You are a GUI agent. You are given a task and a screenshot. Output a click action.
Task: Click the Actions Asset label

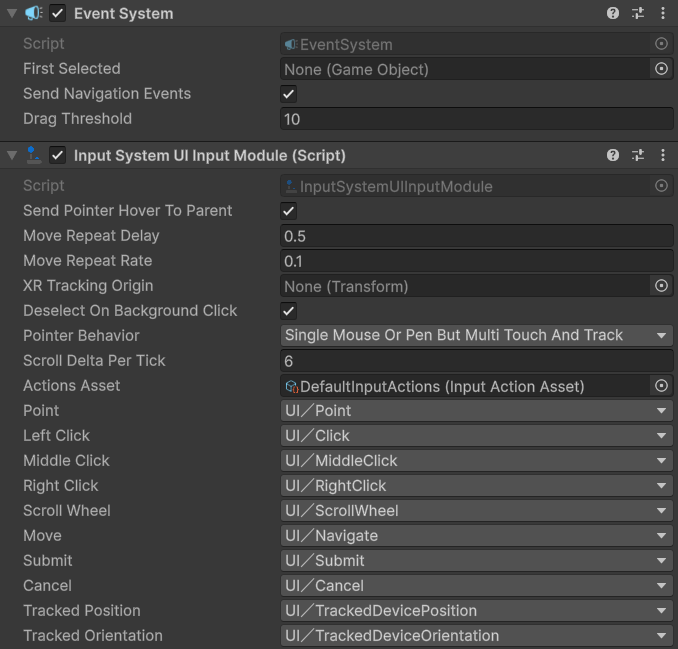[x=72, y=386]
